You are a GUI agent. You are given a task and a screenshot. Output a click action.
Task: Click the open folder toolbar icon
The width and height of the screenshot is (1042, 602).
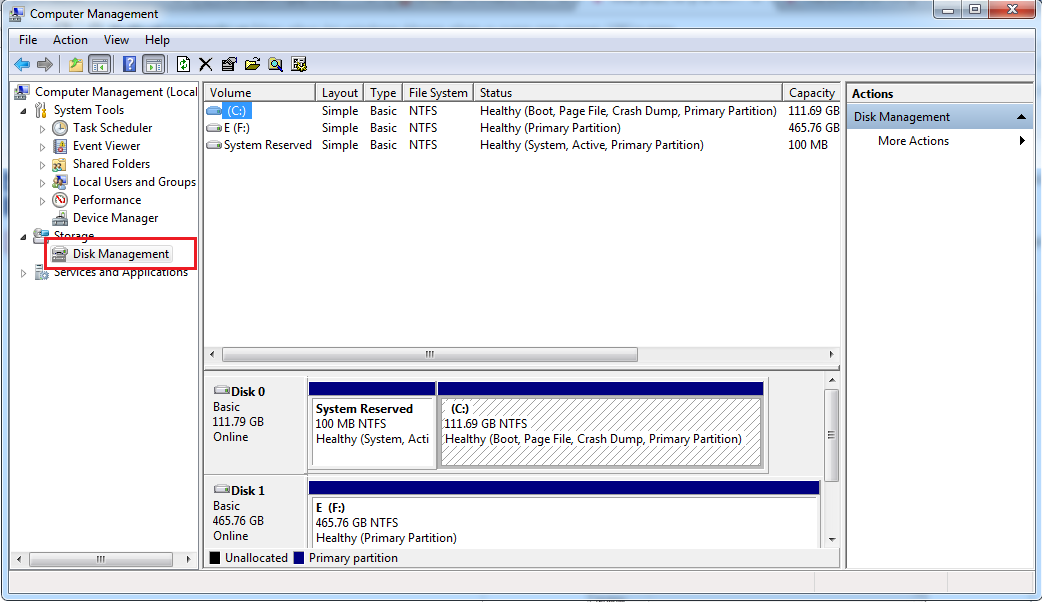tap(252, 65)
